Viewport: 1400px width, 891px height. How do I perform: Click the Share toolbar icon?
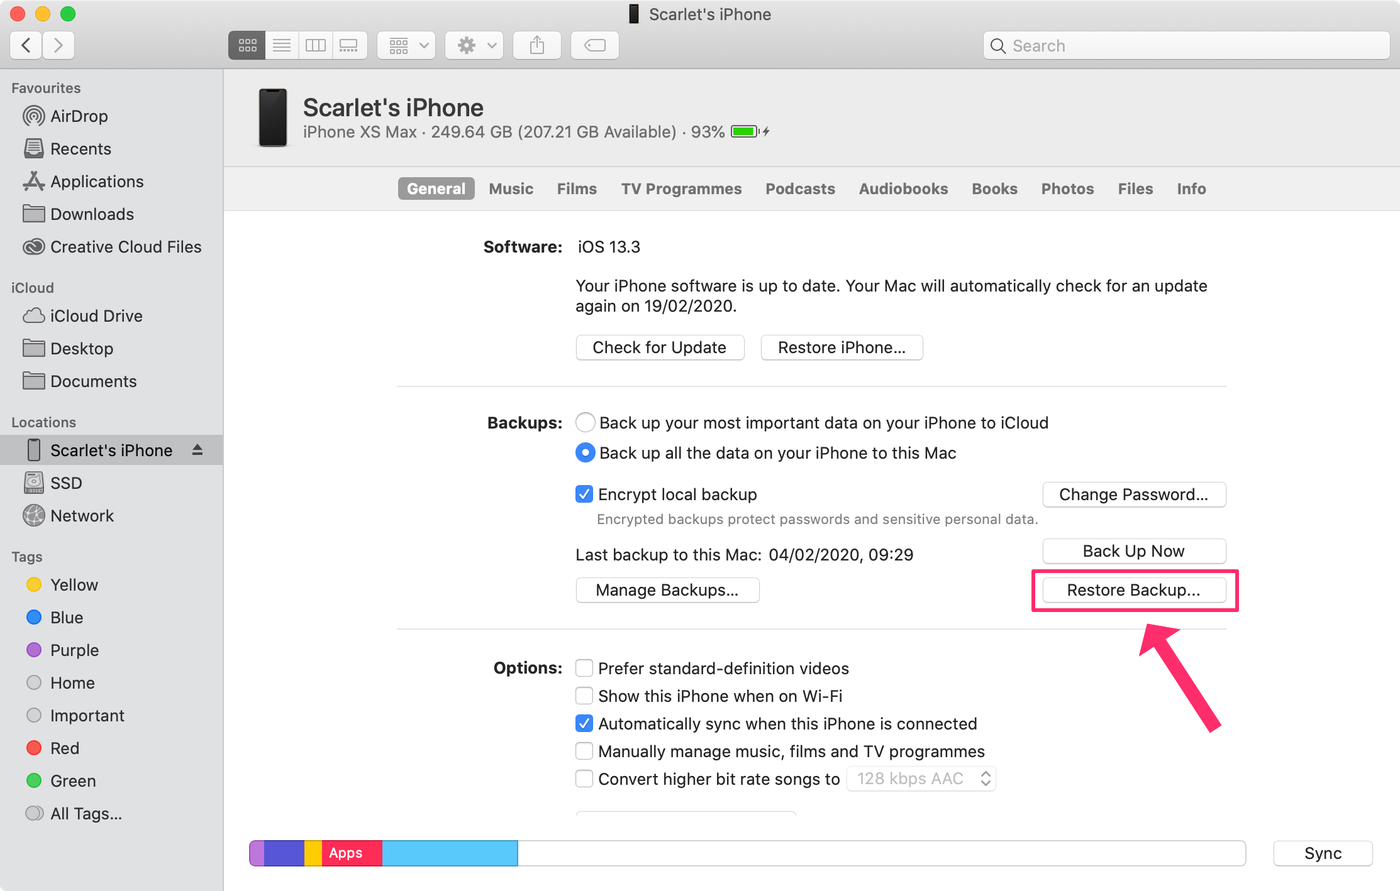(537, 45)
